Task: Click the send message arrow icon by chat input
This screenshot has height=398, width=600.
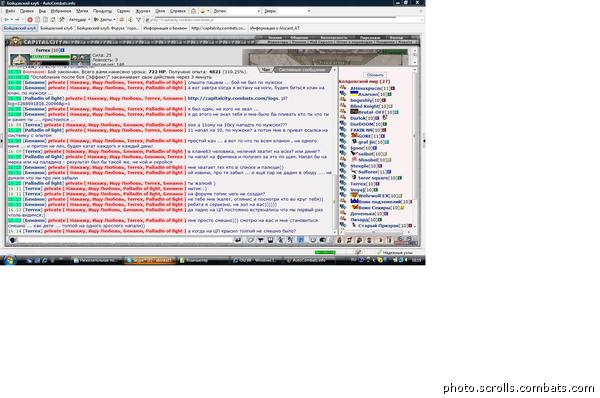Action: click(x=238, y=240)
